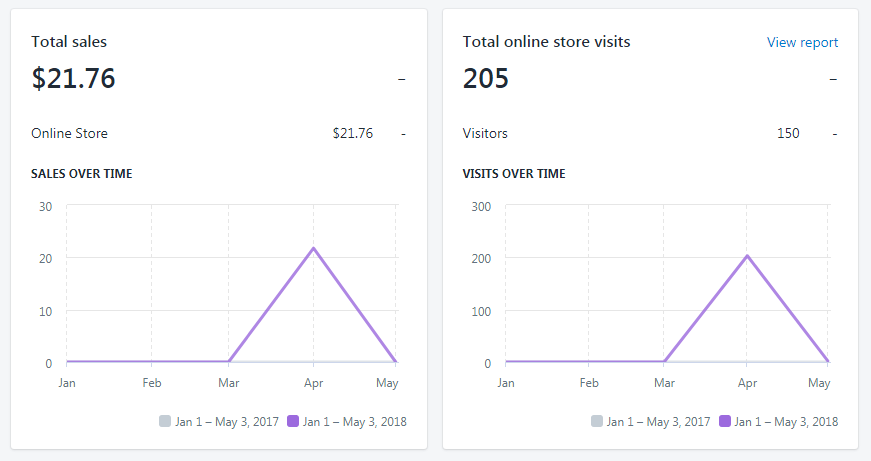Viewport: 871px width, 461px height.
Task: Click the Total online store visits heading
Action: [547, 42]
